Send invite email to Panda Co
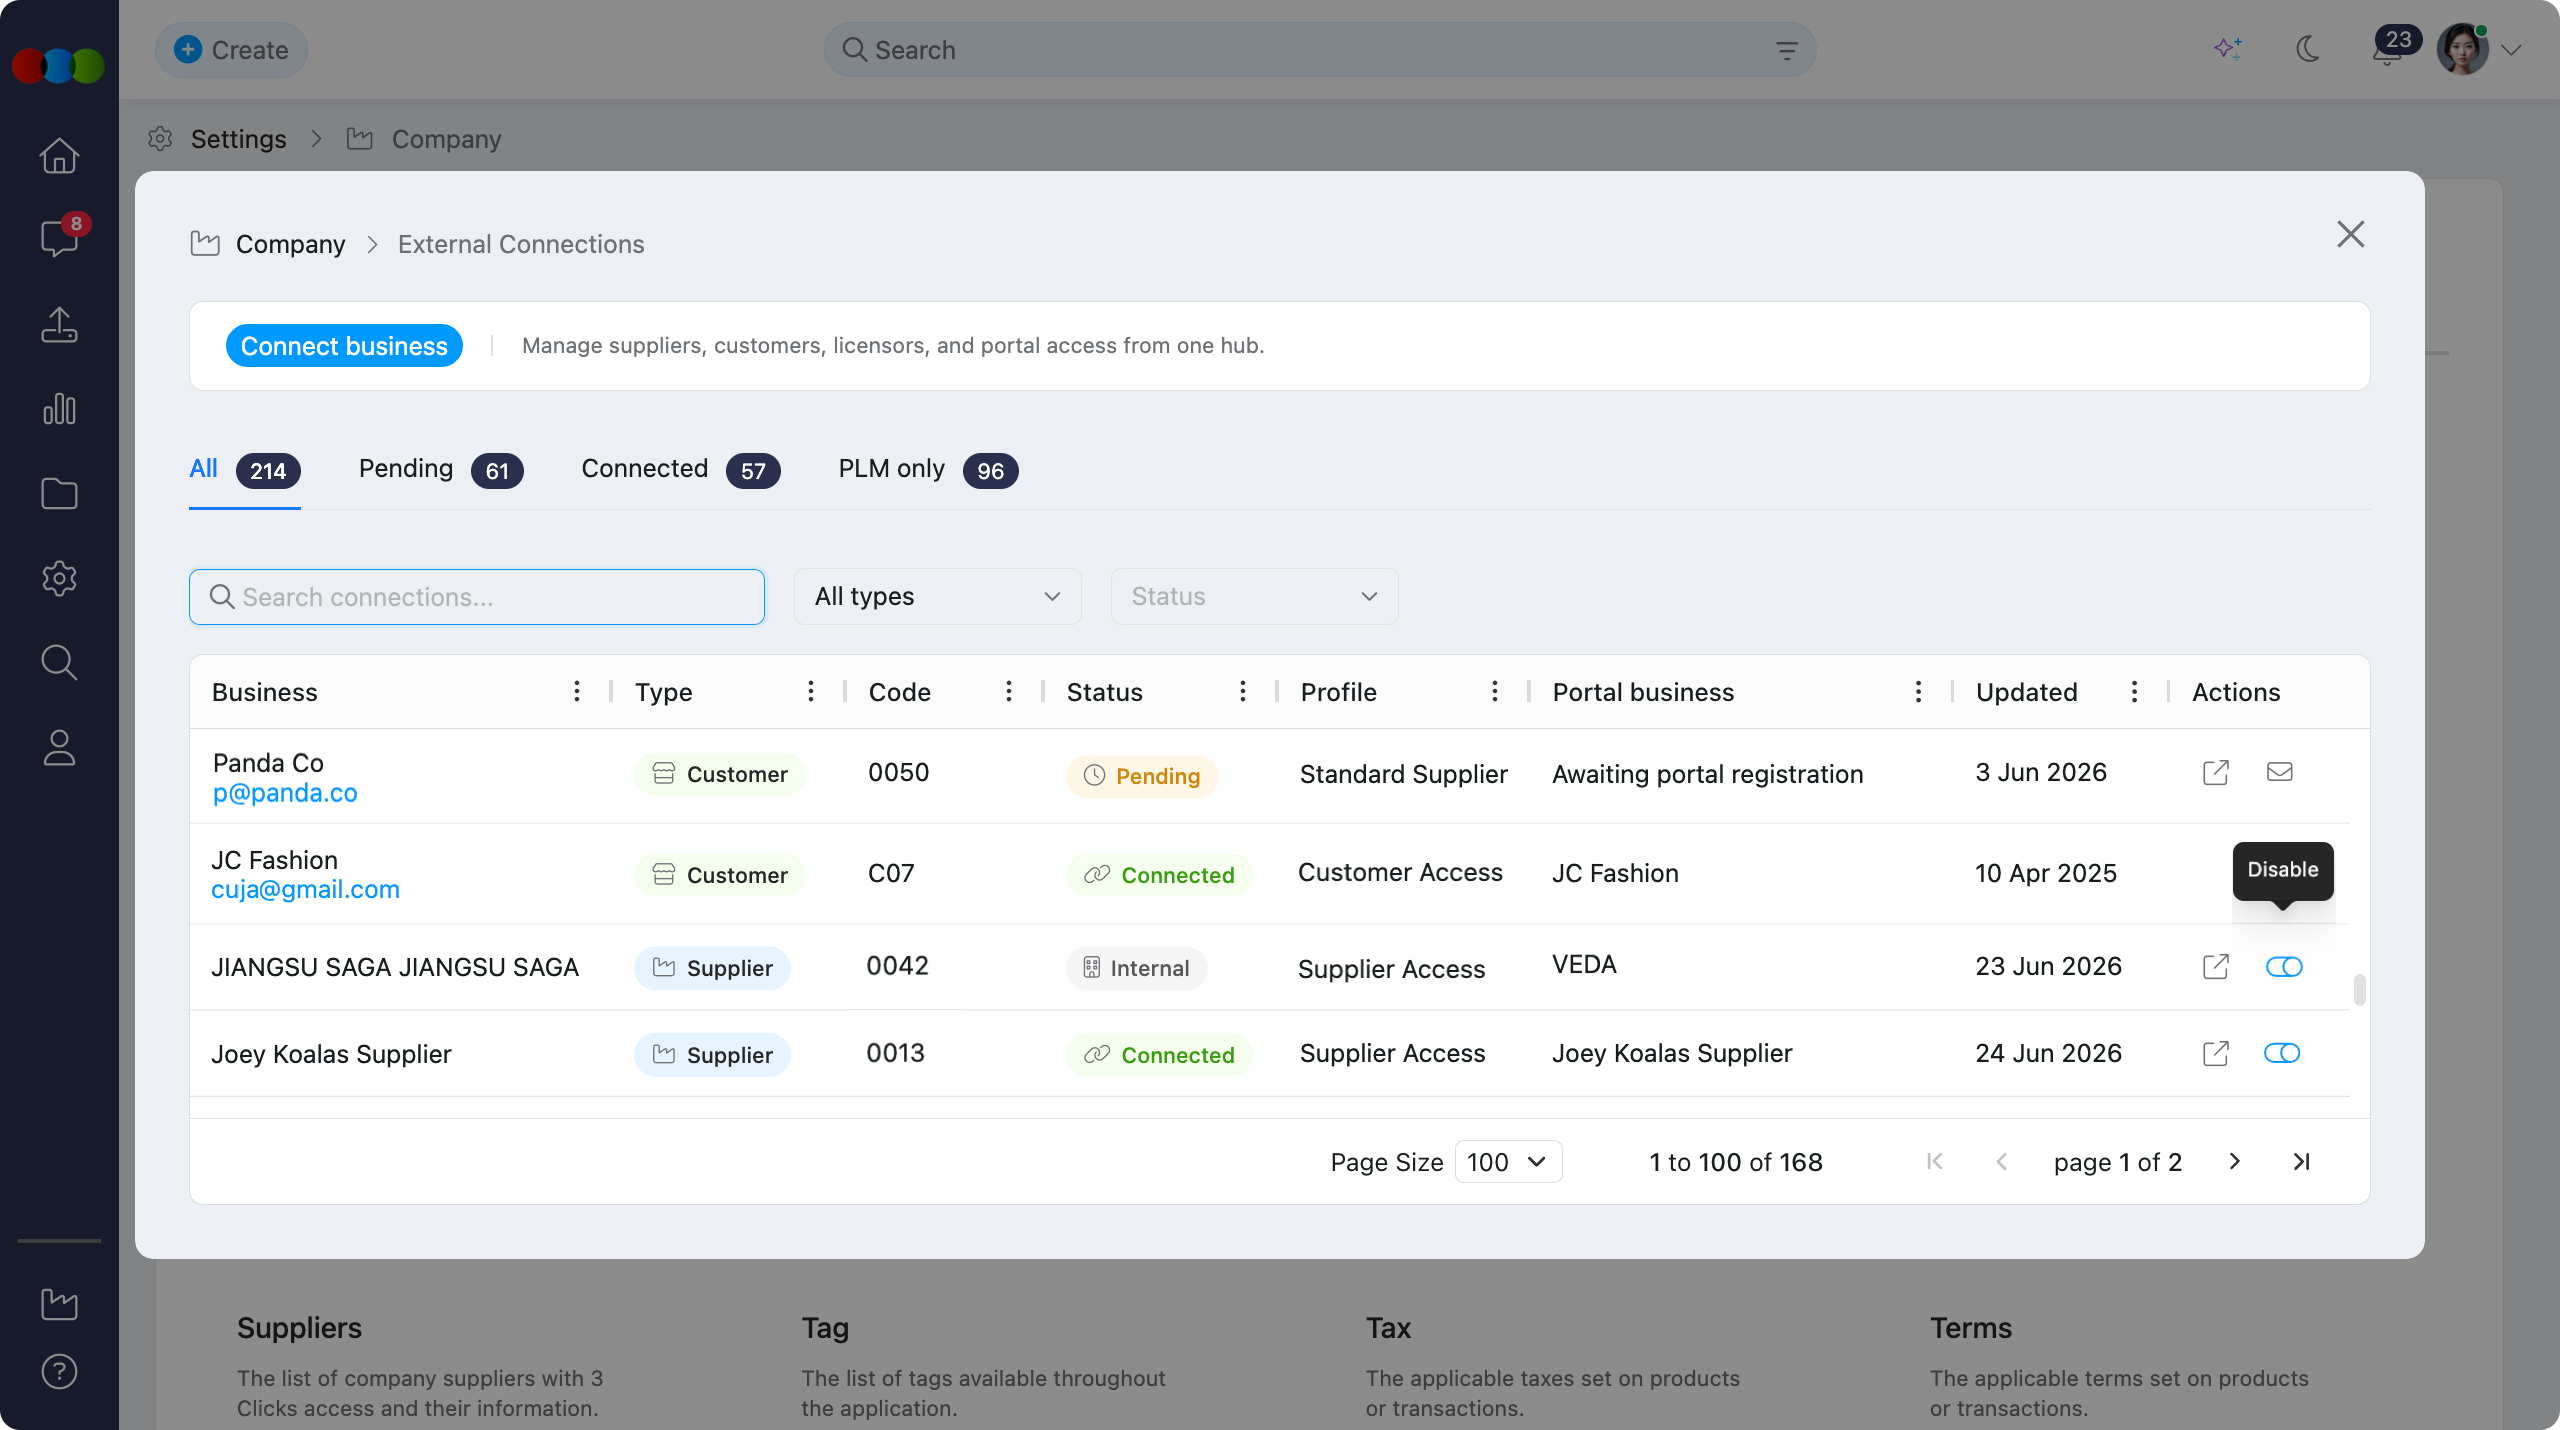Screen dimensions: 2560x1430 pos(2279,772)
